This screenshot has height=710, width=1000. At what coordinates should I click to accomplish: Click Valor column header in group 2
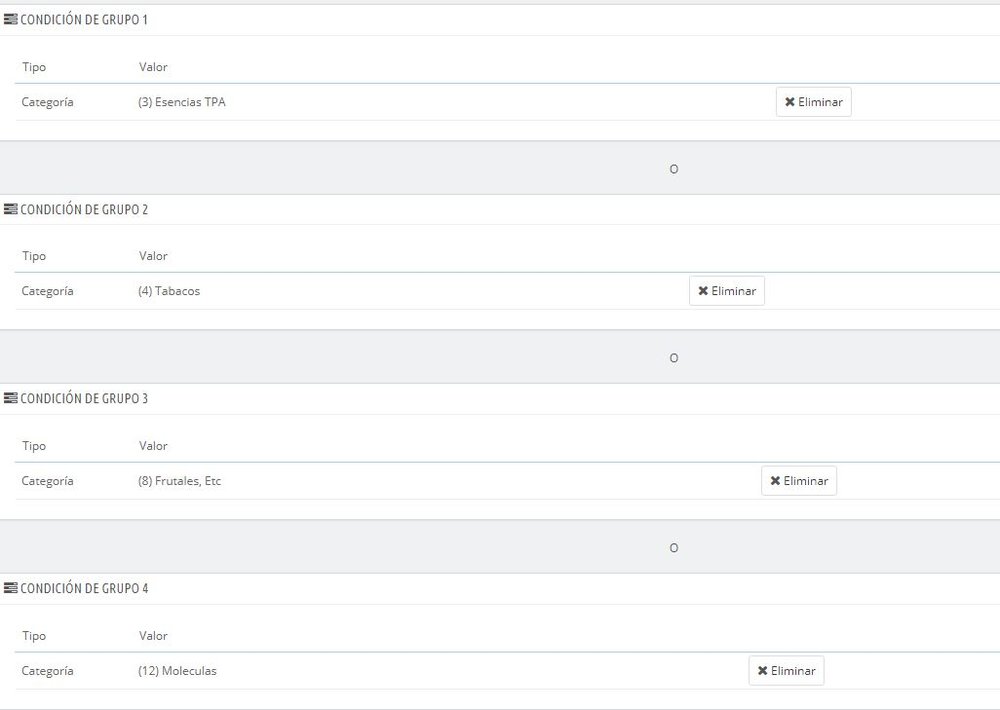point(153,256)
